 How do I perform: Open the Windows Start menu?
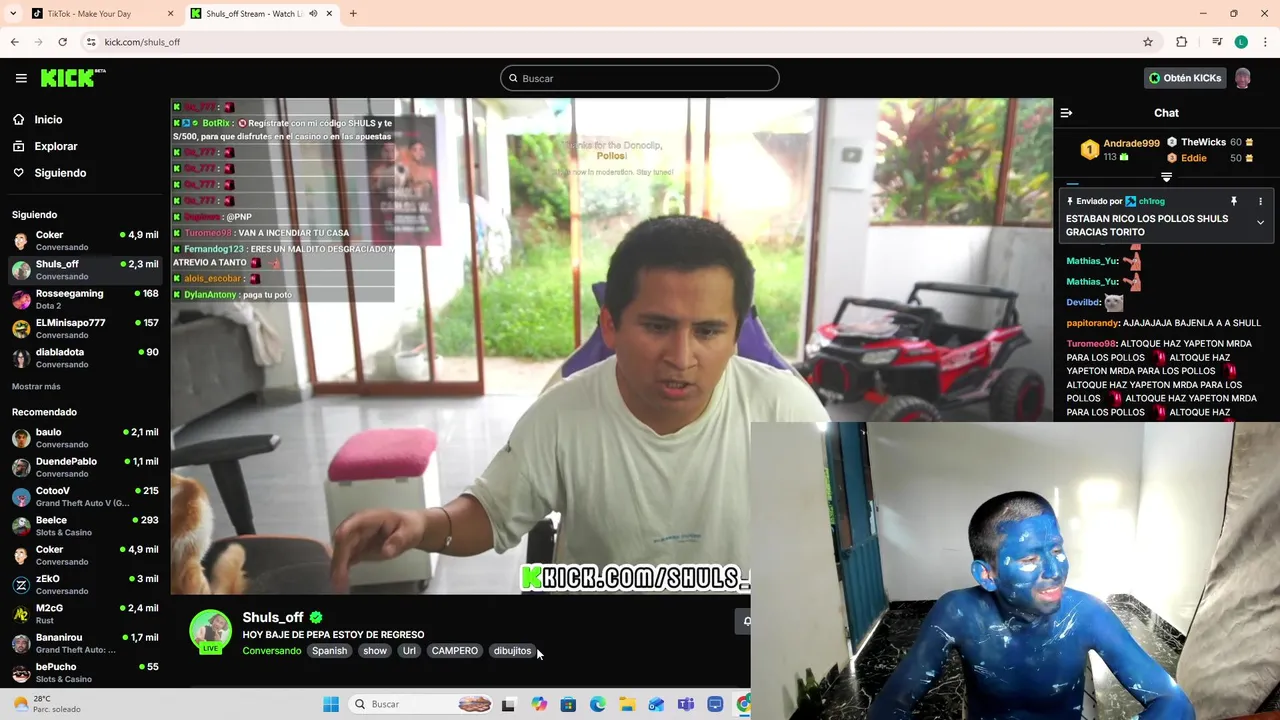(331, 704)
